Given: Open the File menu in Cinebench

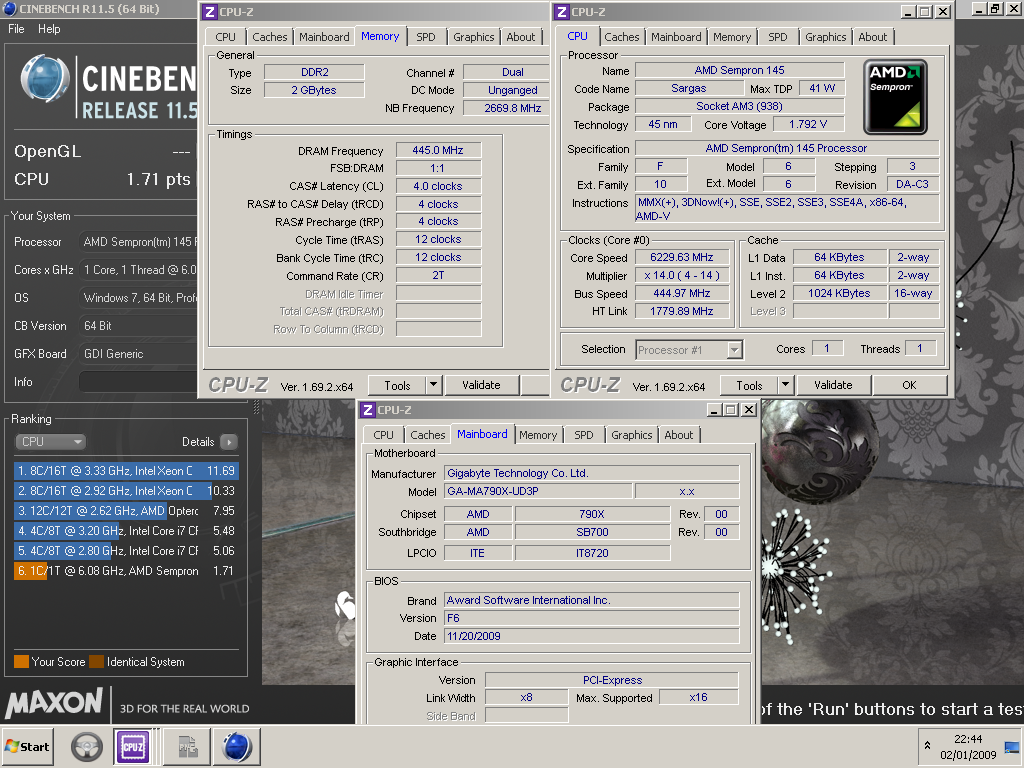Looking at the screenshot, I should 16,29.
